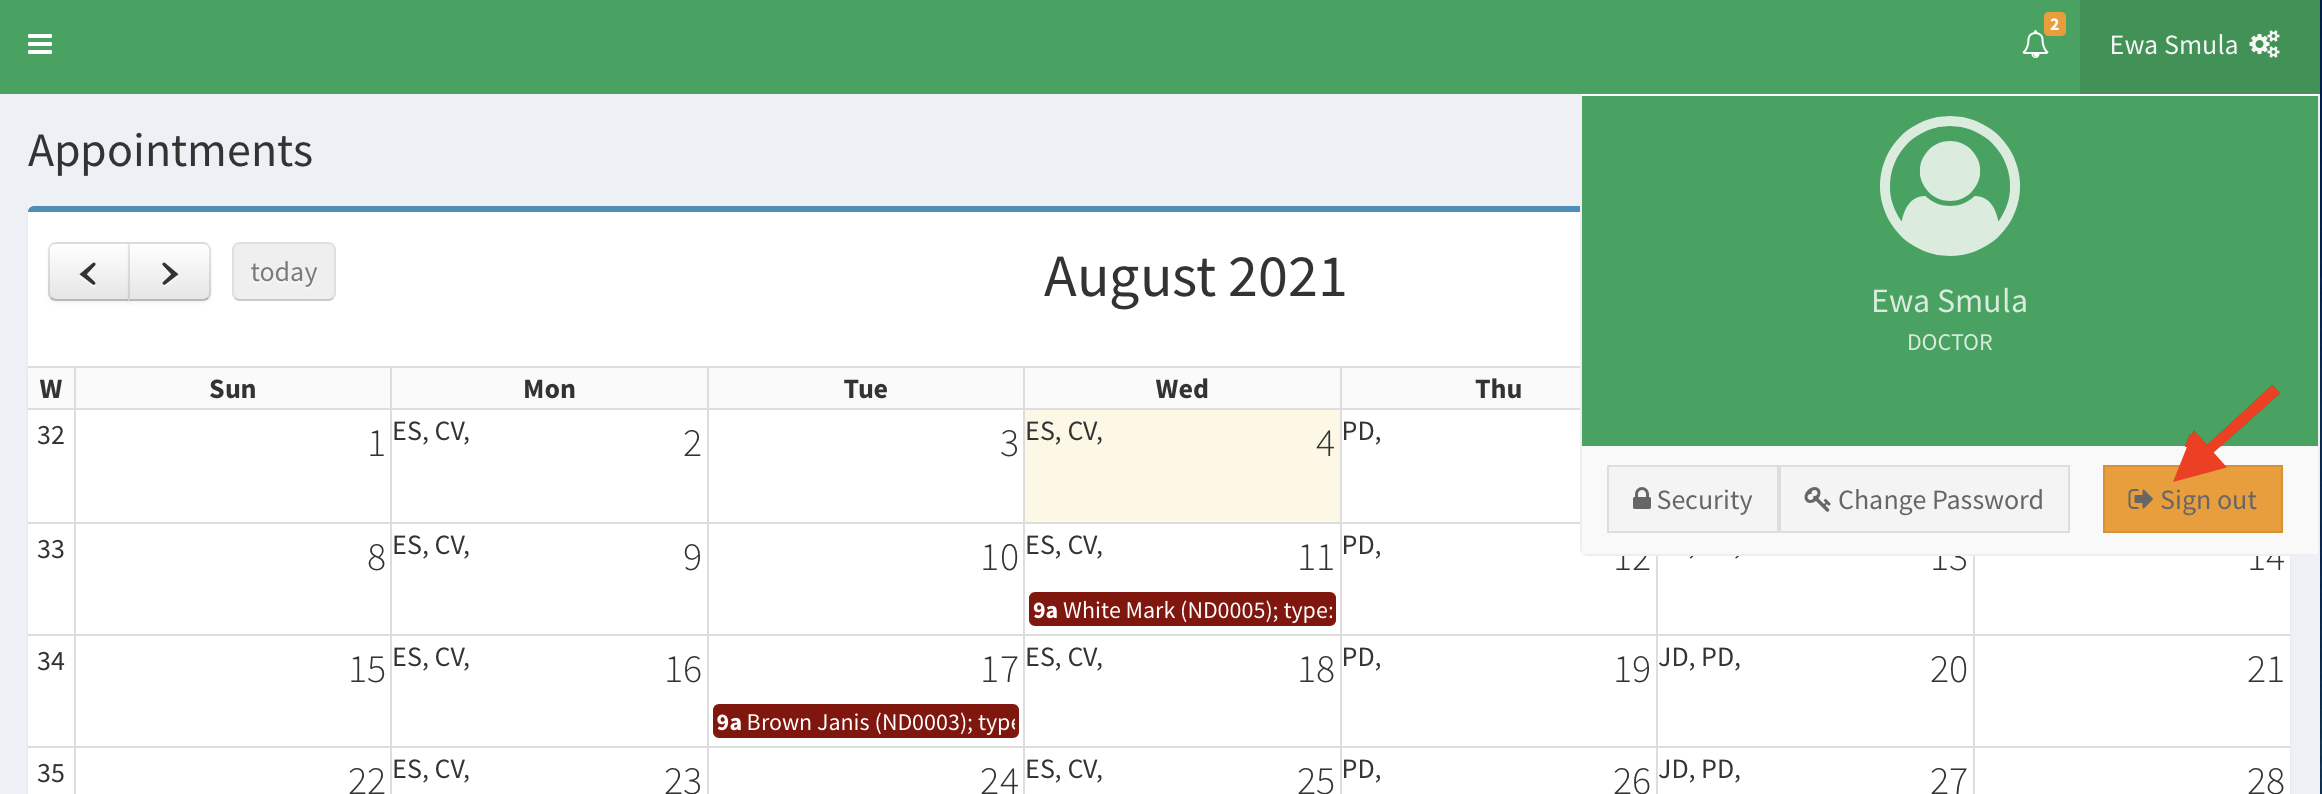Click the notification count badge
The height and width of the screenshot is (794, 2322).
point(2054,24)
